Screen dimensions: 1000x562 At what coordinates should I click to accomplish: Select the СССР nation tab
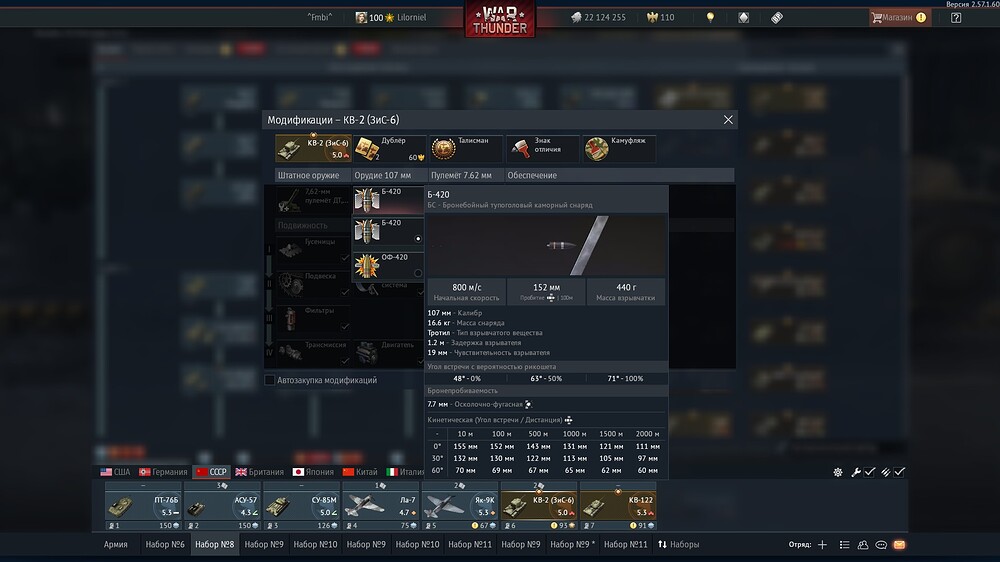click(212, 472)
